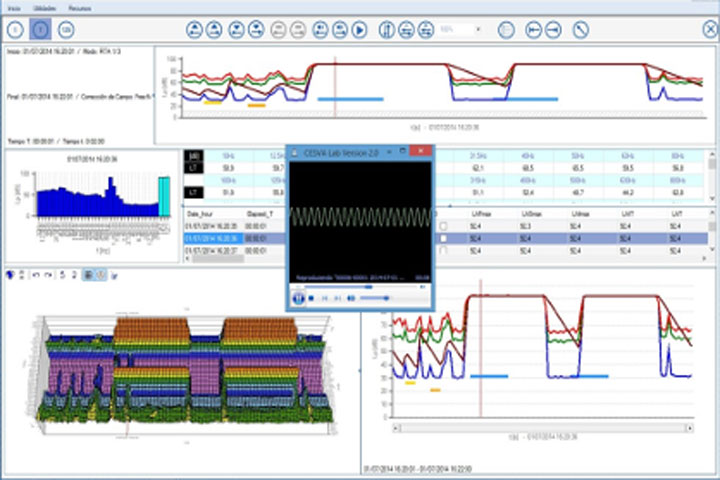Click the first round button at toolbar's left
This screenshot has width=720, height=480.
[x=16, y=30]
